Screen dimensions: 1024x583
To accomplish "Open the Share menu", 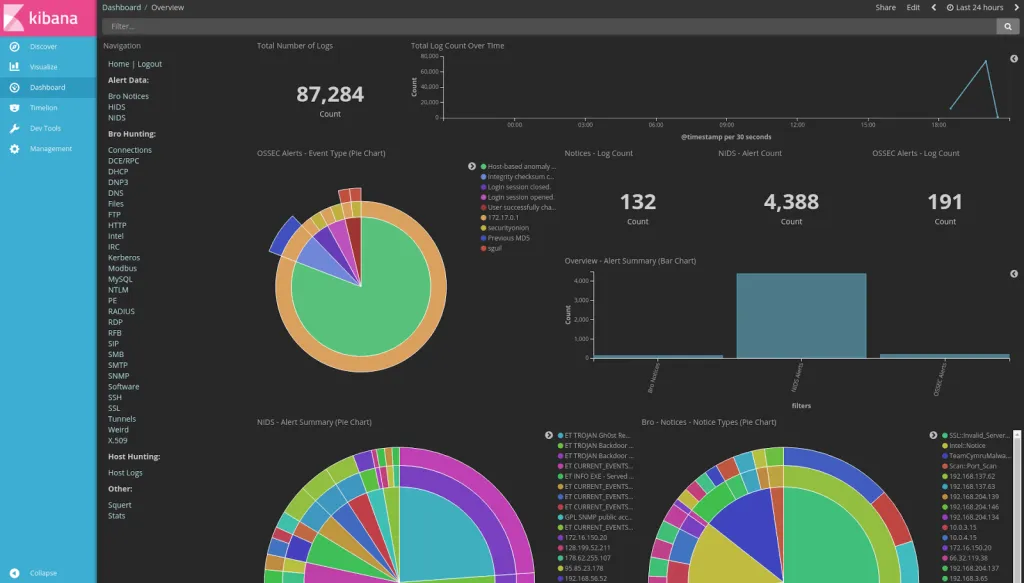I will pyautogui.click(x=885, y=8).
